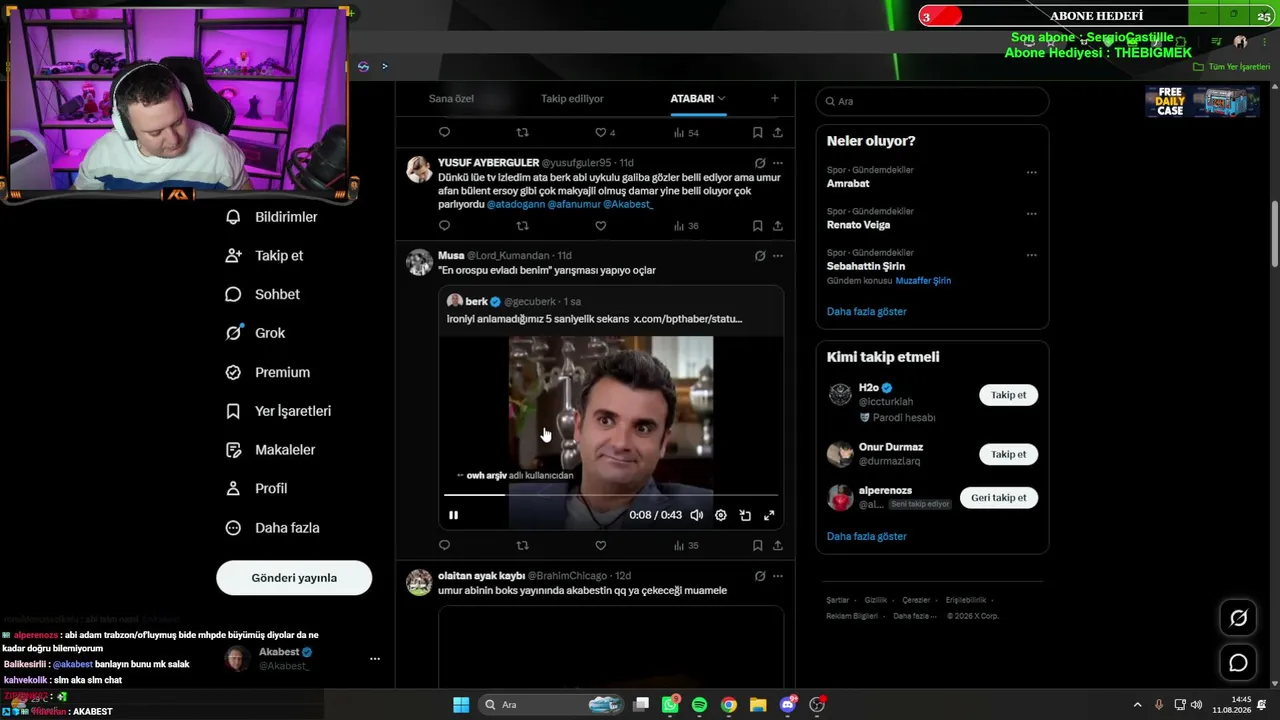Add a new tab with the plus icon
Viewport: 1280px width, 720px height.
point(774,98)
